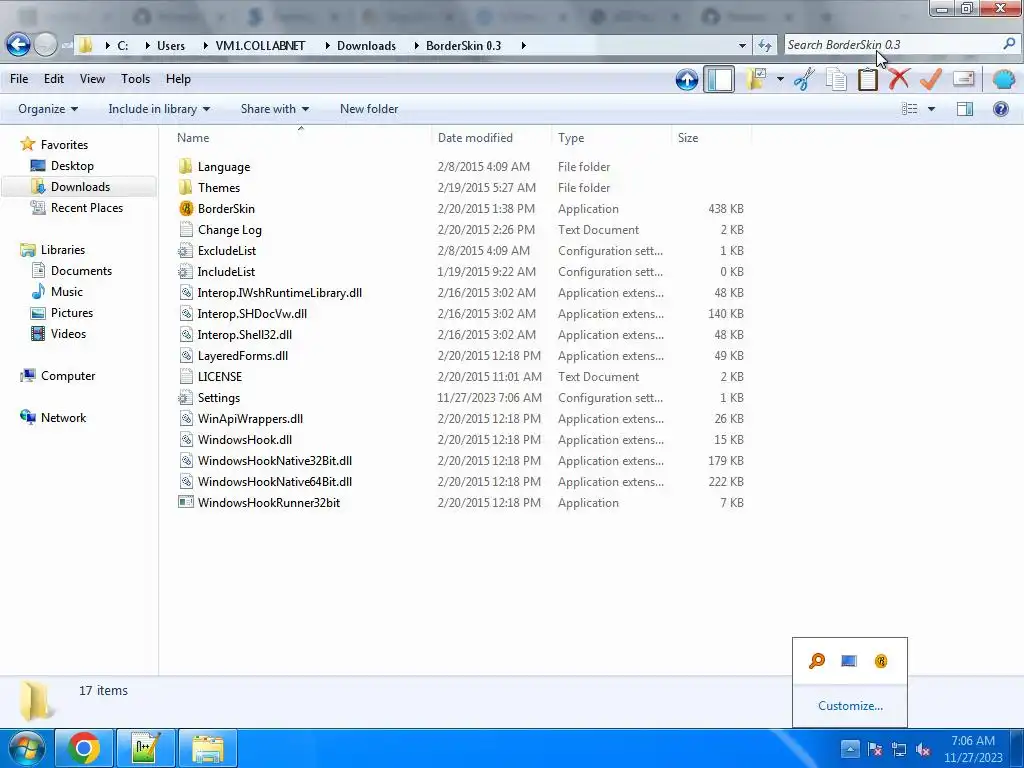The width and height of the screenshot is (1024, 768).
Task: Refresh the folder view
Action: (x=765, y=45)
